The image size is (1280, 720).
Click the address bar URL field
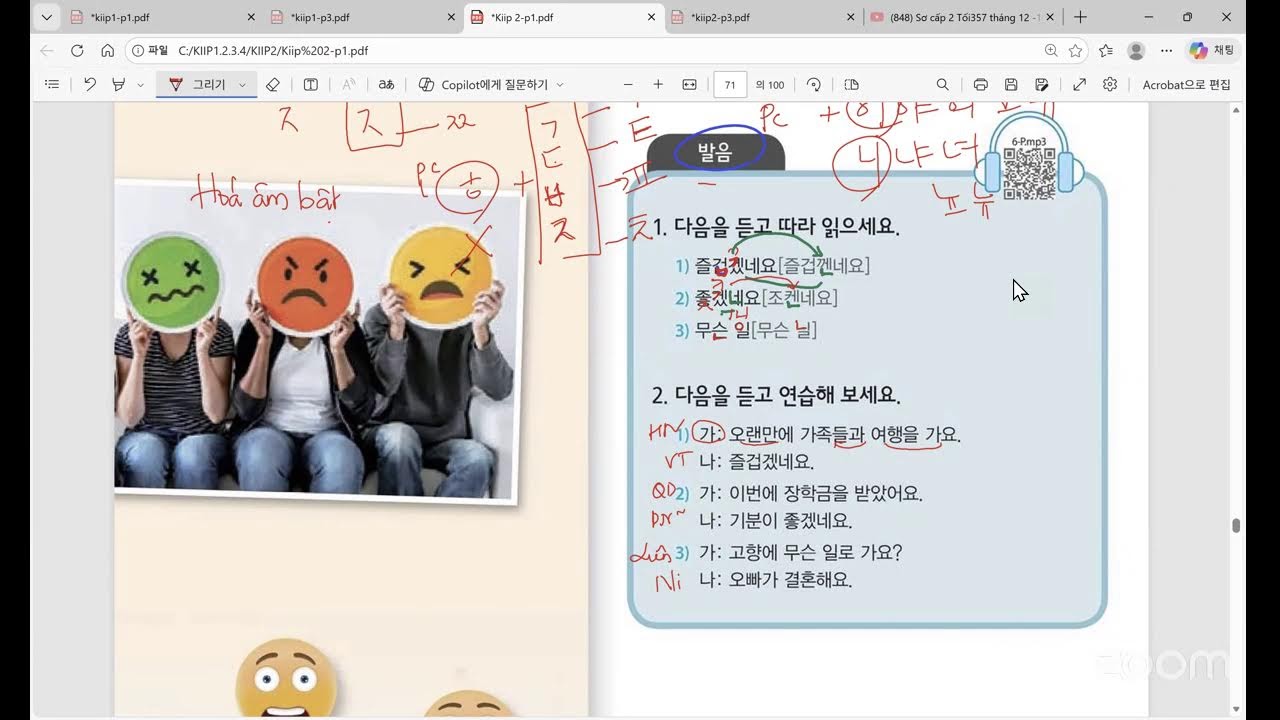605,50
